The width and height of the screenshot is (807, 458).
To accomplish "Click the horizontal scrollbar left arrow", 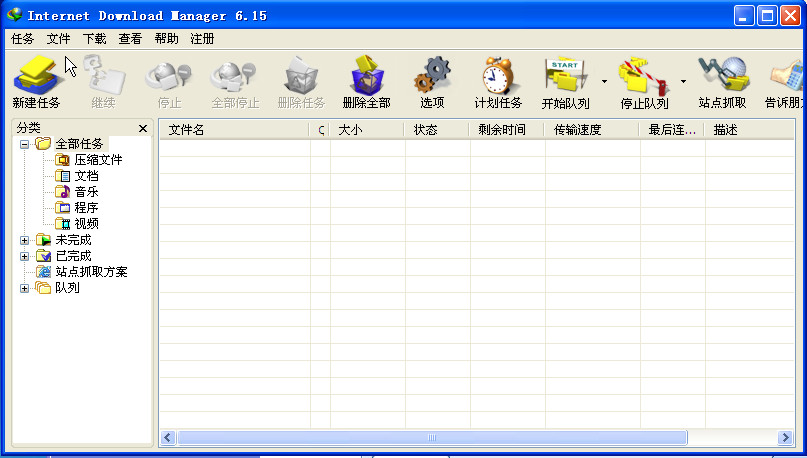I will [168, 437].
